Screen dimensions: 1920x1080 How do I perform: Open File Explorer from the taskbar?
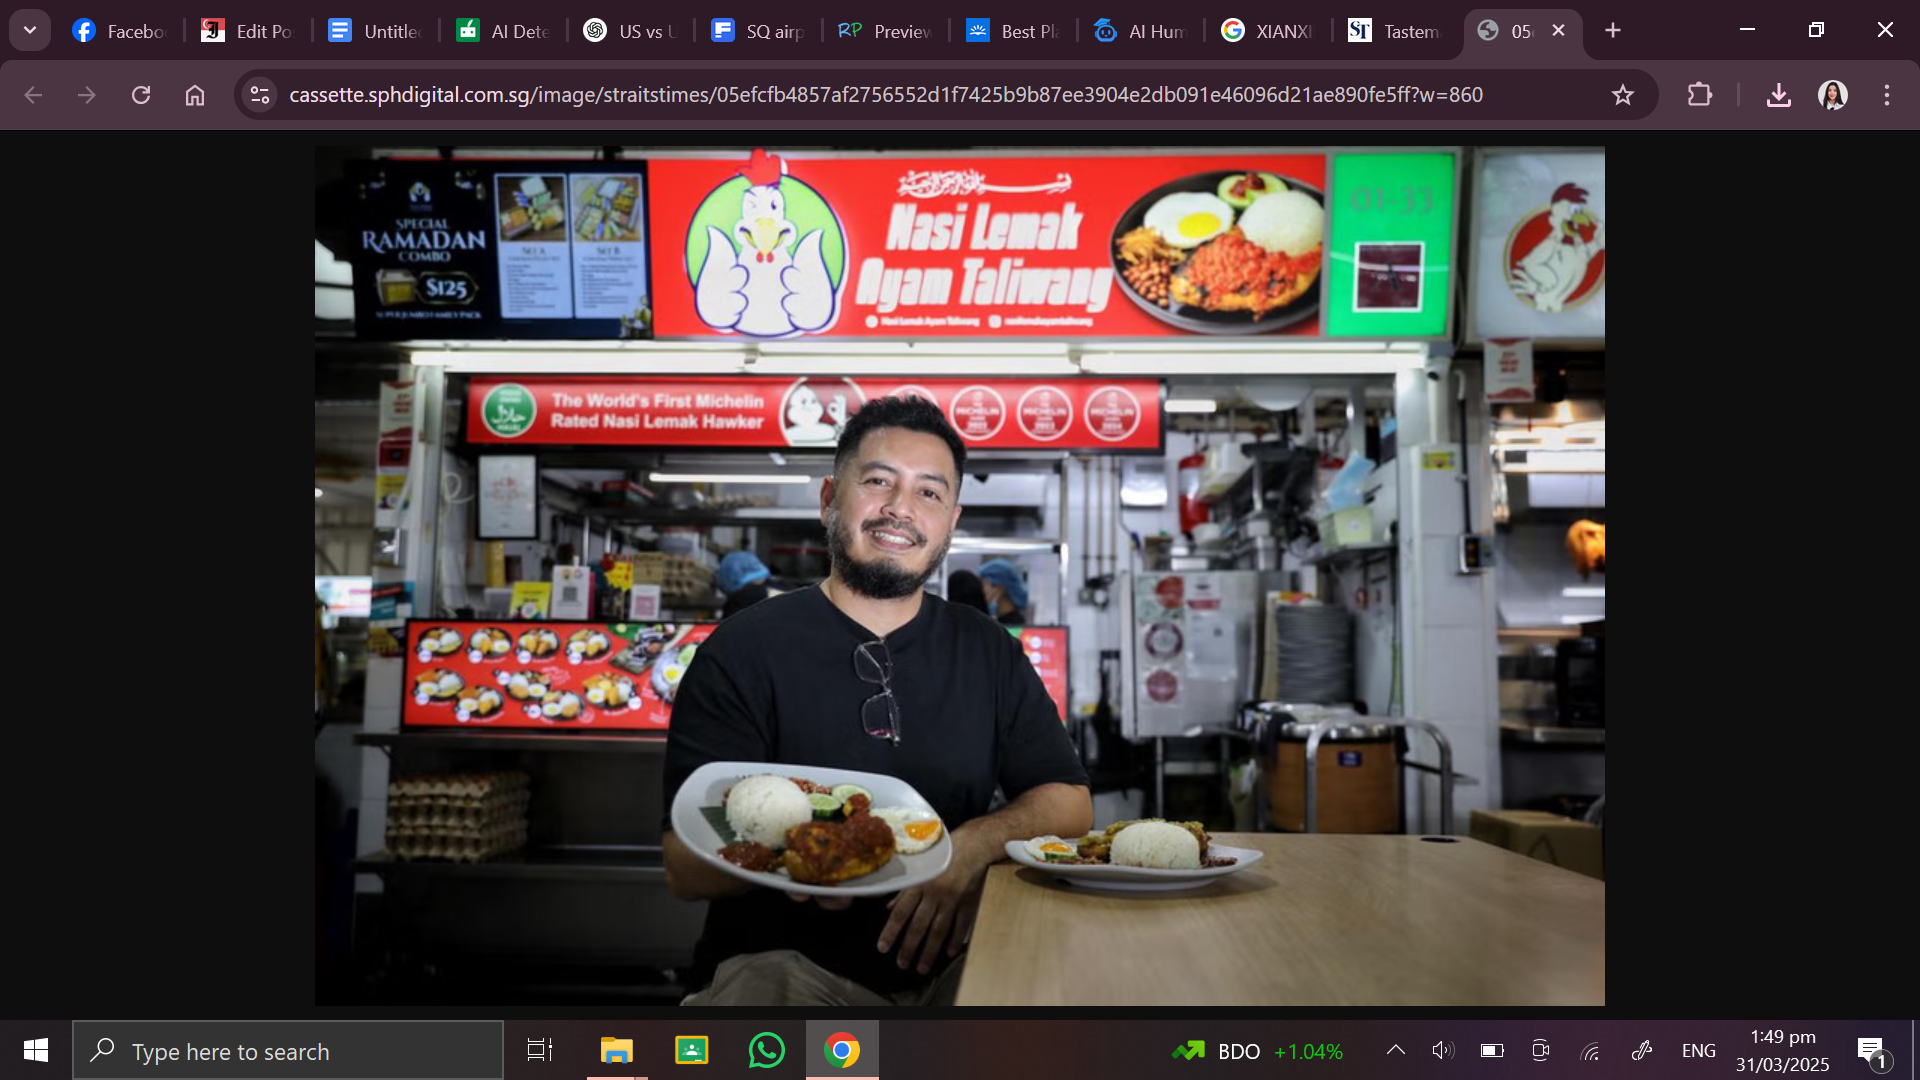617,1050
